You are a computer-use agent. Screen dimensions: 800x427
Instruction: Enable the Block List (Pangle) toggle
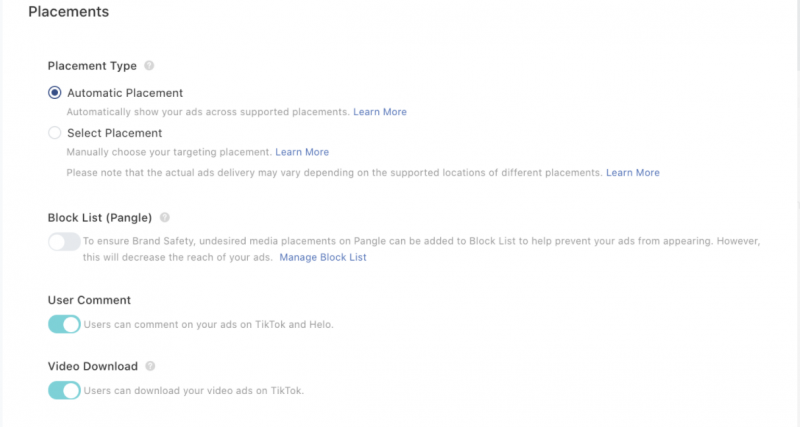pyautogui.click(x=64, y=242)
